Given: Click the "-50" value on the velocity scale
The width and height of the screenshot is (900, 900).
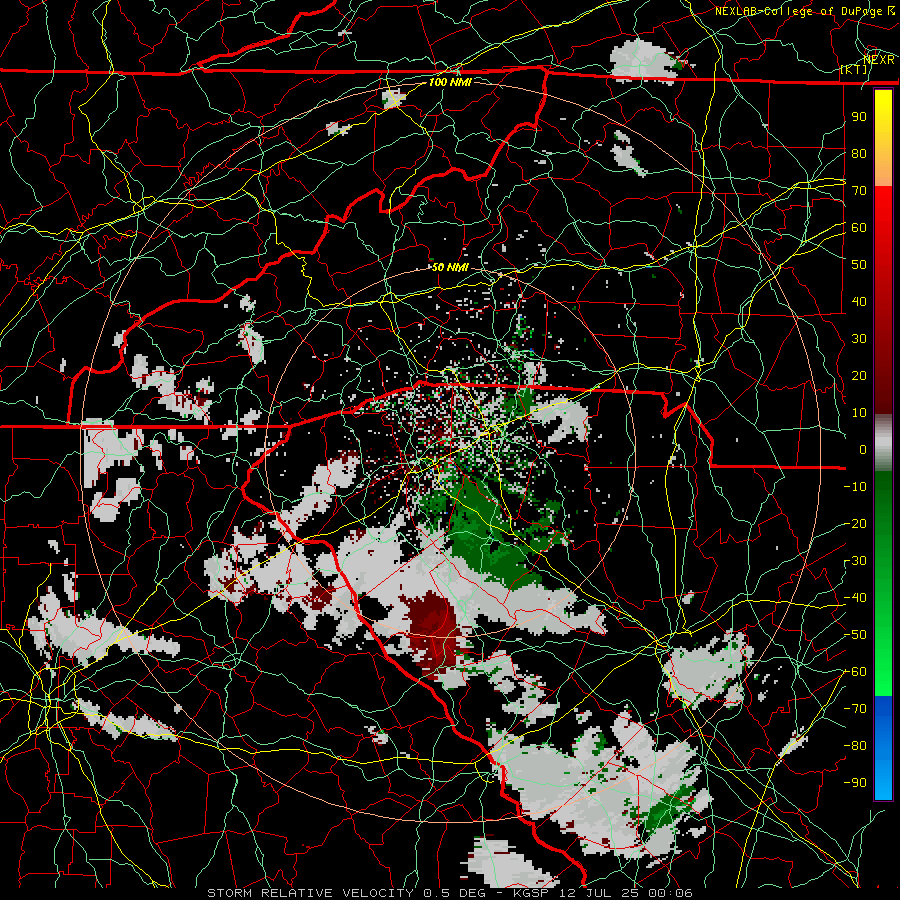Looking at the screenshot, I should [855, 635].
